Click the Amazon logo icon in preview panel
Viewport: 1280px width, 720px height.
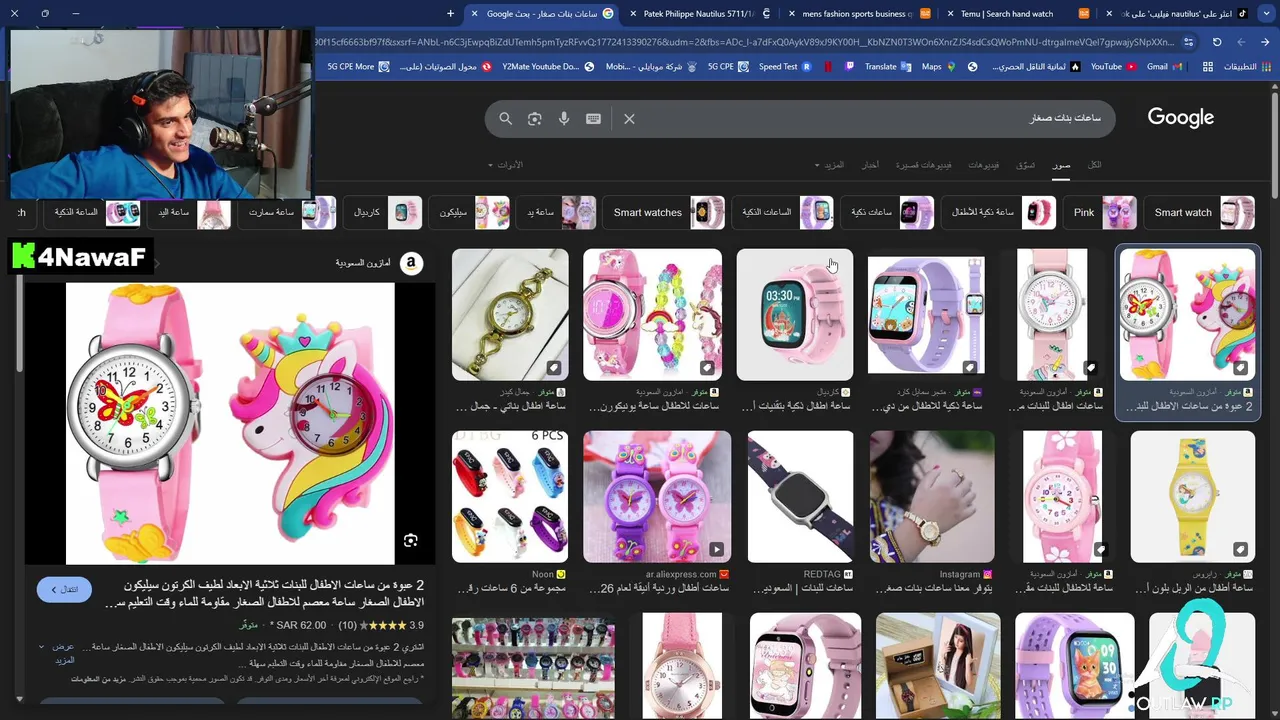411,263
